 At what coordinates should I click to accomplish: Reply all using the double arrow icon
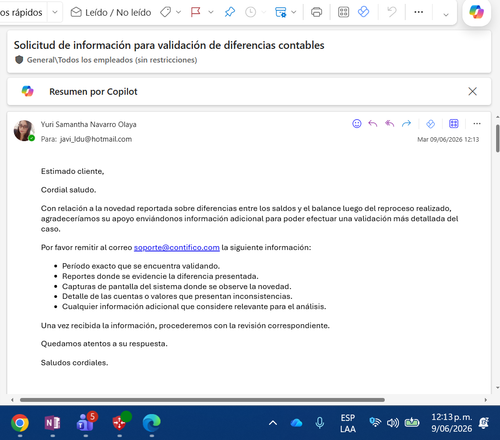[x=389, y=124]
